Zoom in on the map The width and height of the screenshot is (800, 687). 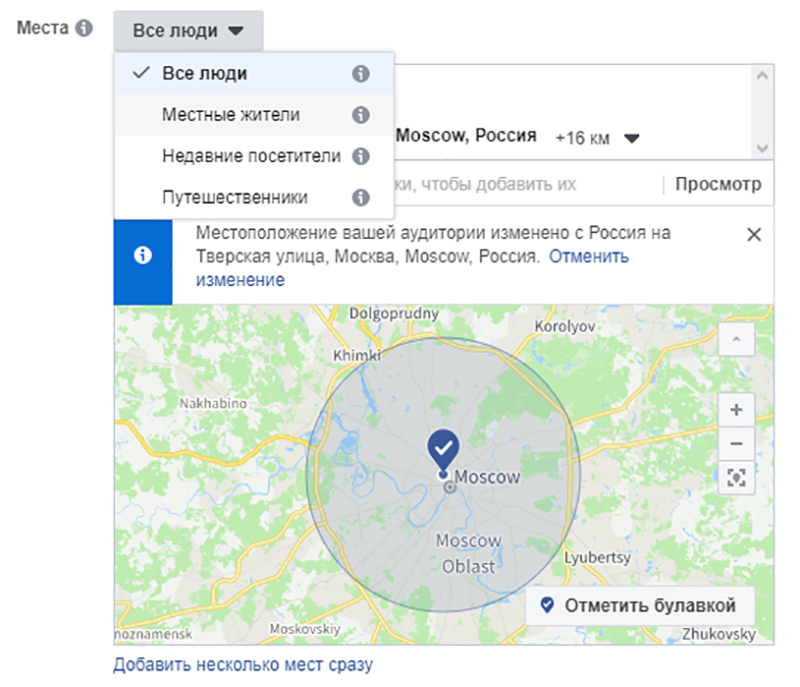(736, 410)
